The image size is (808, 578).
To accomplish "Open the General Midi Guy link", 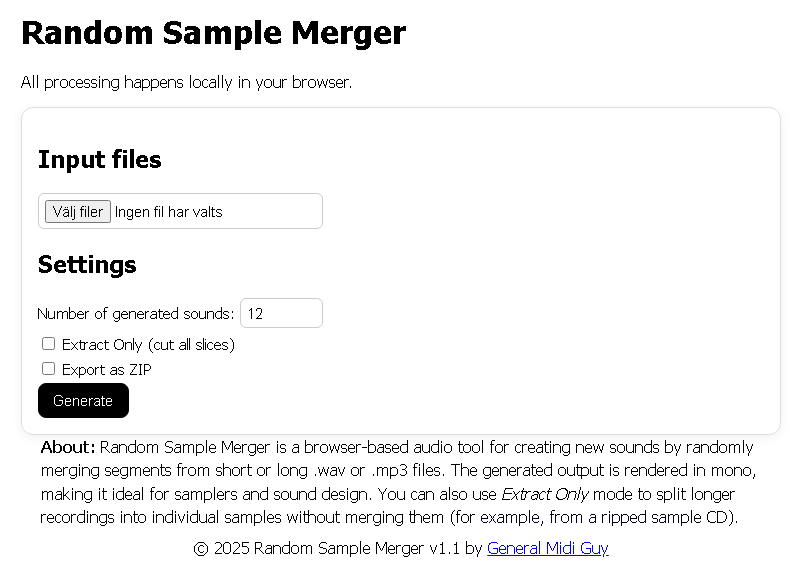I will (x=547, y=548).
